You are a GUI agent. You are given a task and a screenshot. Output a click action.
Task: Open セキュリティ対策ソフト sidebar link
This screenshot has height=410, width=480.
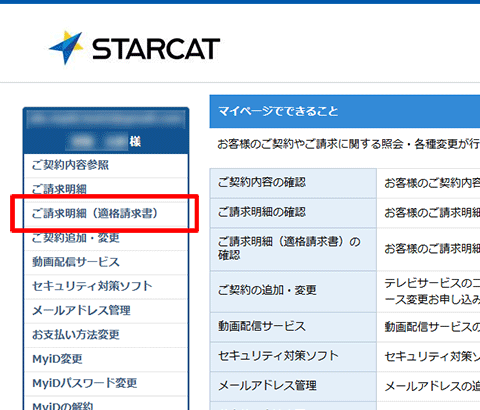[106, 286]
